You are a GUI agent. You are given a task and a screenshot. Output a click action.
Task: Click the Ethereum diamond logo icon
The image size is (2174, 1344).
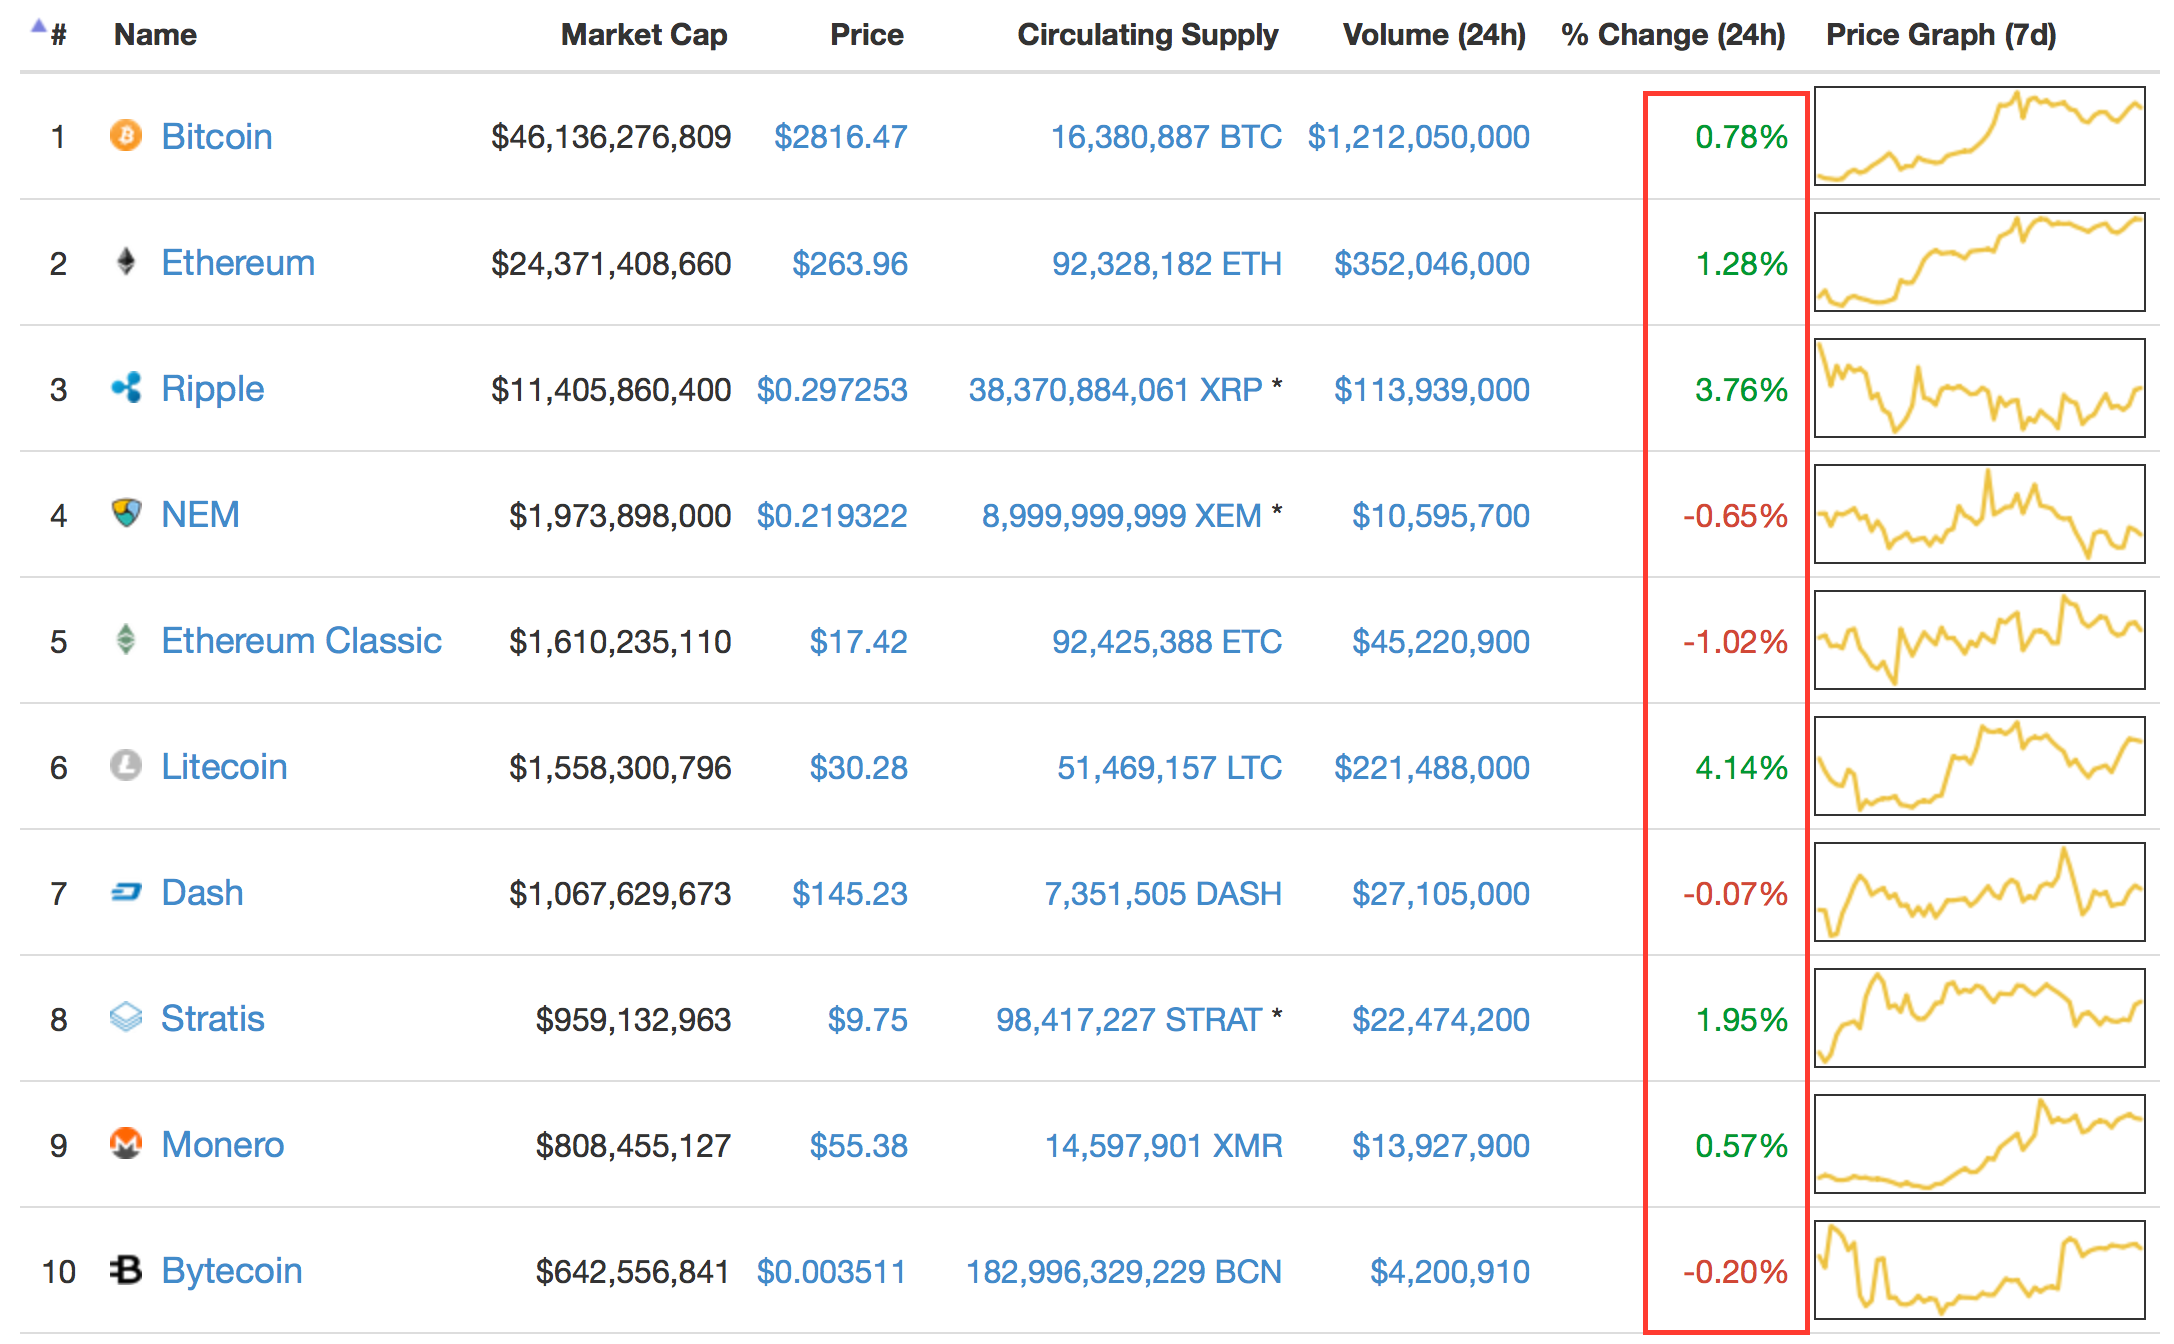pos(125,262)
